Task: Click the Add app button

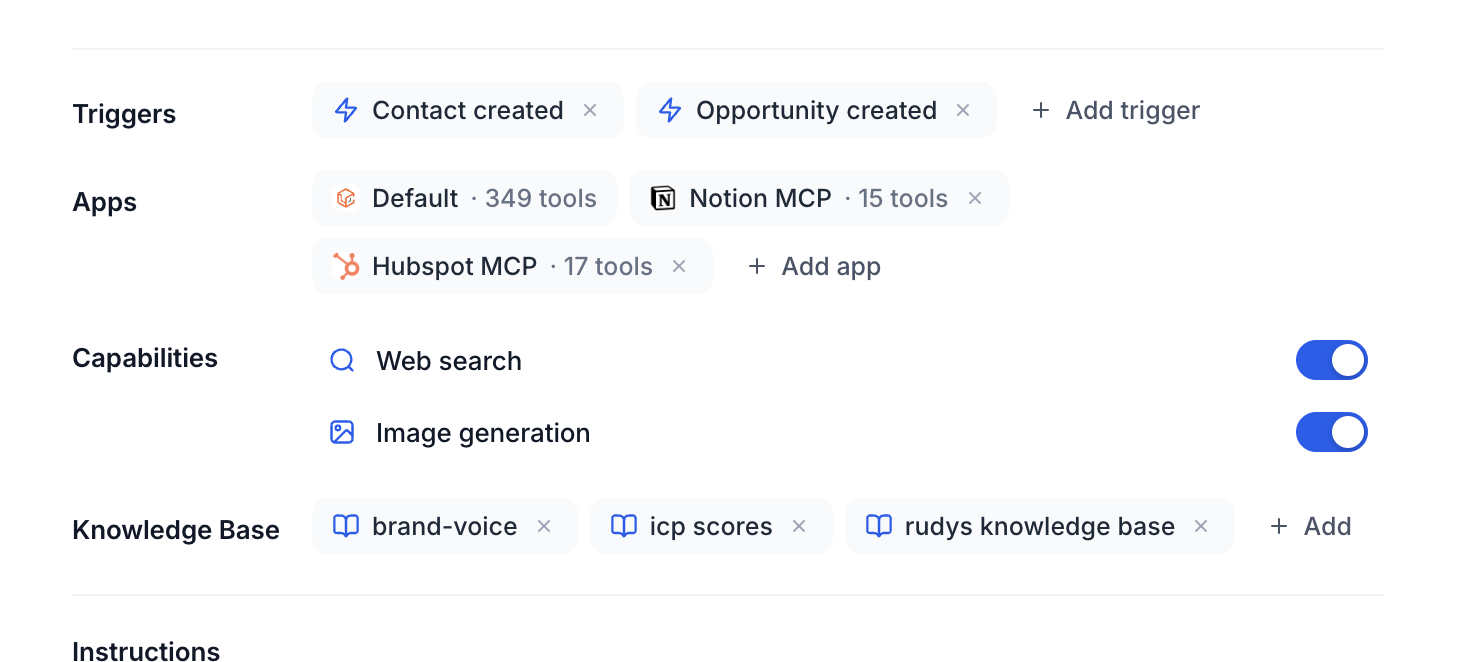Action: [x=815, y=266]
